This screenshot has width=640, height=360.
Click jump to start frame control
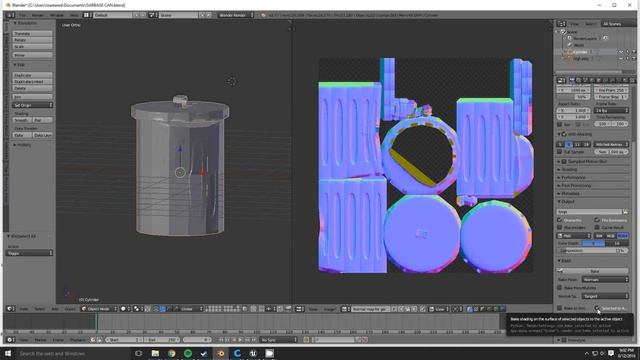point(221,340)
